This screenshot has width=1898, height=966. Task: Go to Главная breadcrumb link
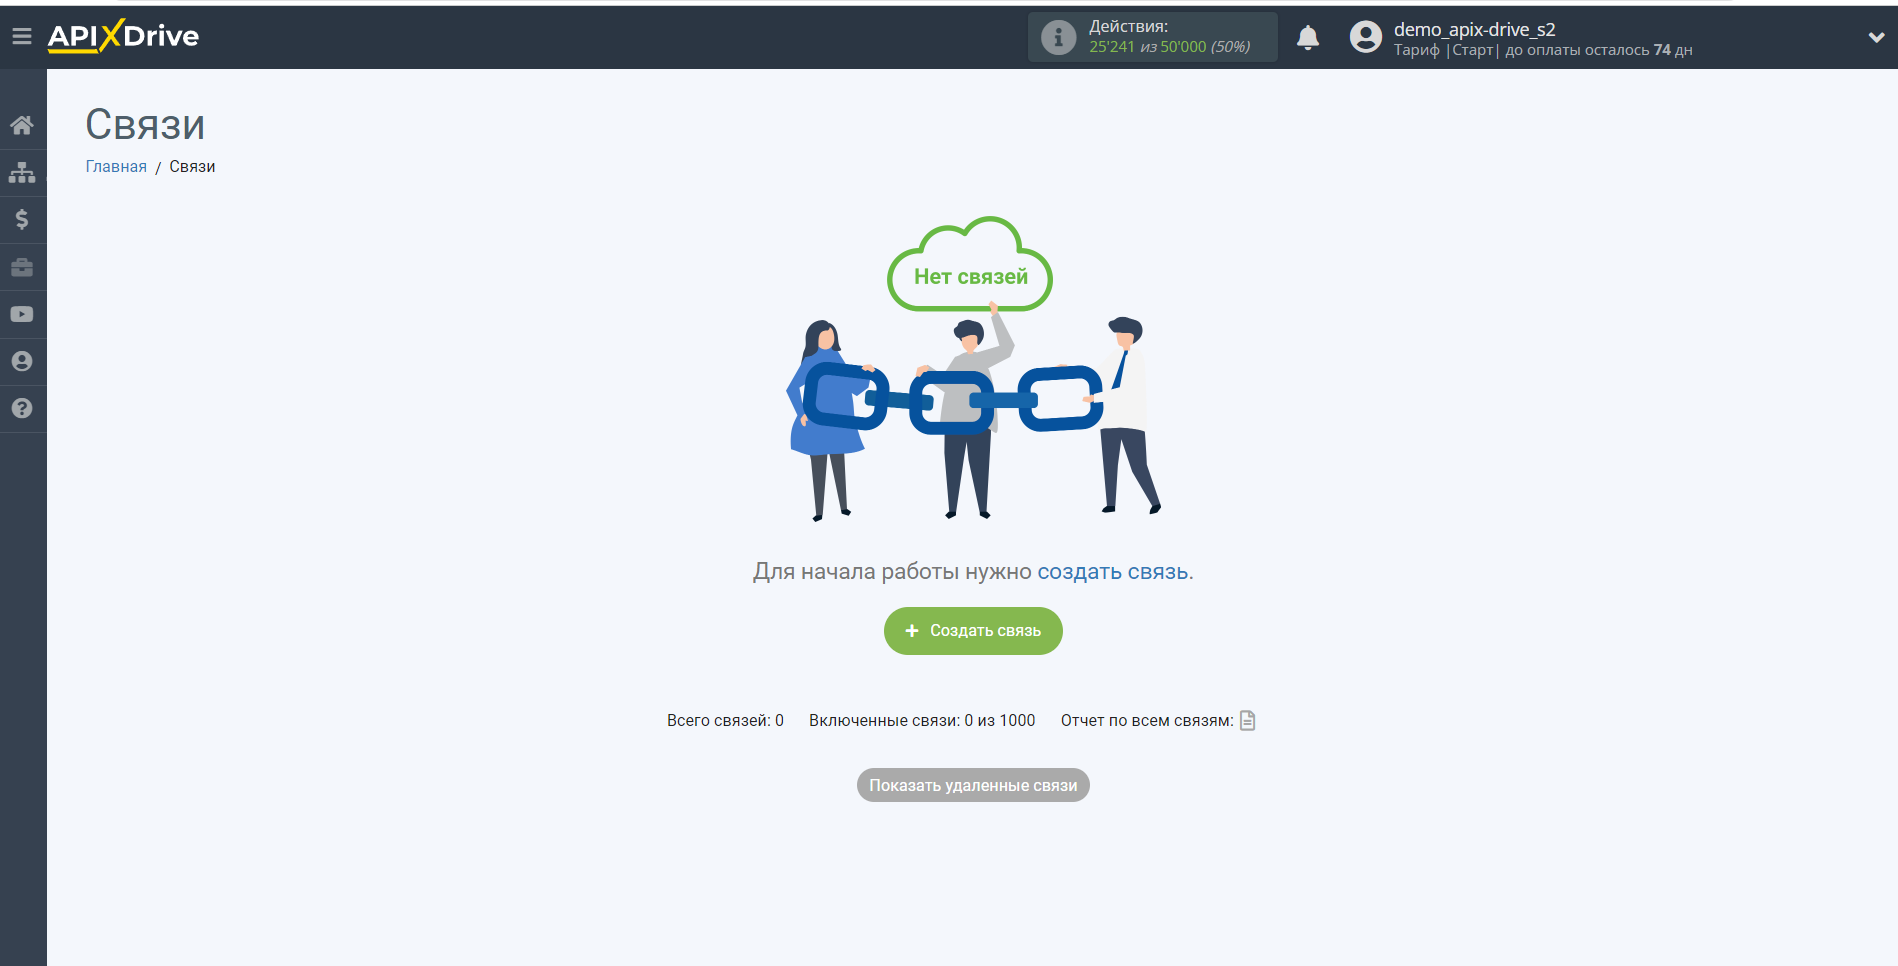[x=116, y=167]
